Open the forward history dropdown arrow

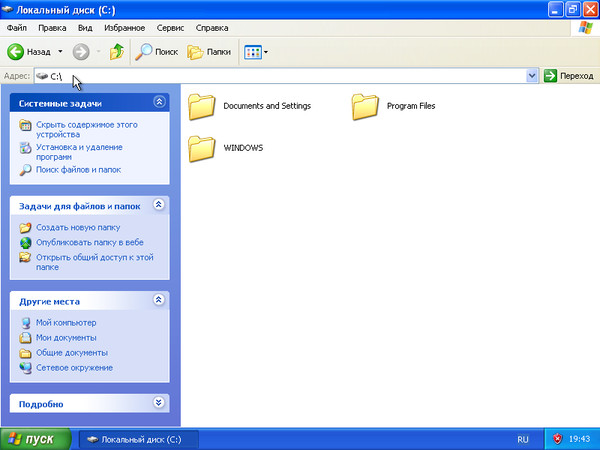point(98,51)
